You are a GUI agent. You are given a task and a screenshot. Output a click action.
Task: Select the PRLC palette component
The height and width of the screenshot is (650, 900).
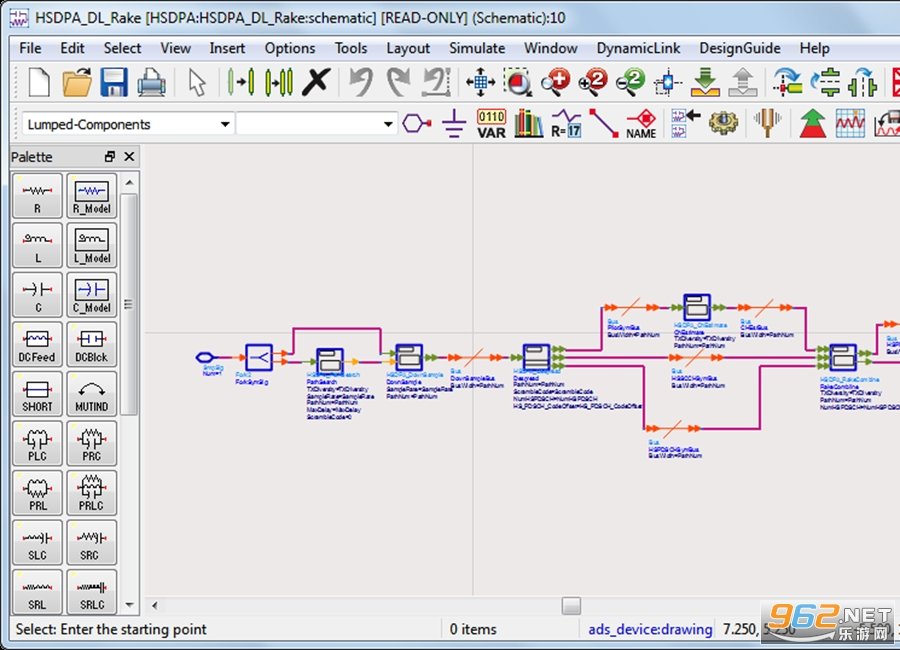tap(92, 493)
